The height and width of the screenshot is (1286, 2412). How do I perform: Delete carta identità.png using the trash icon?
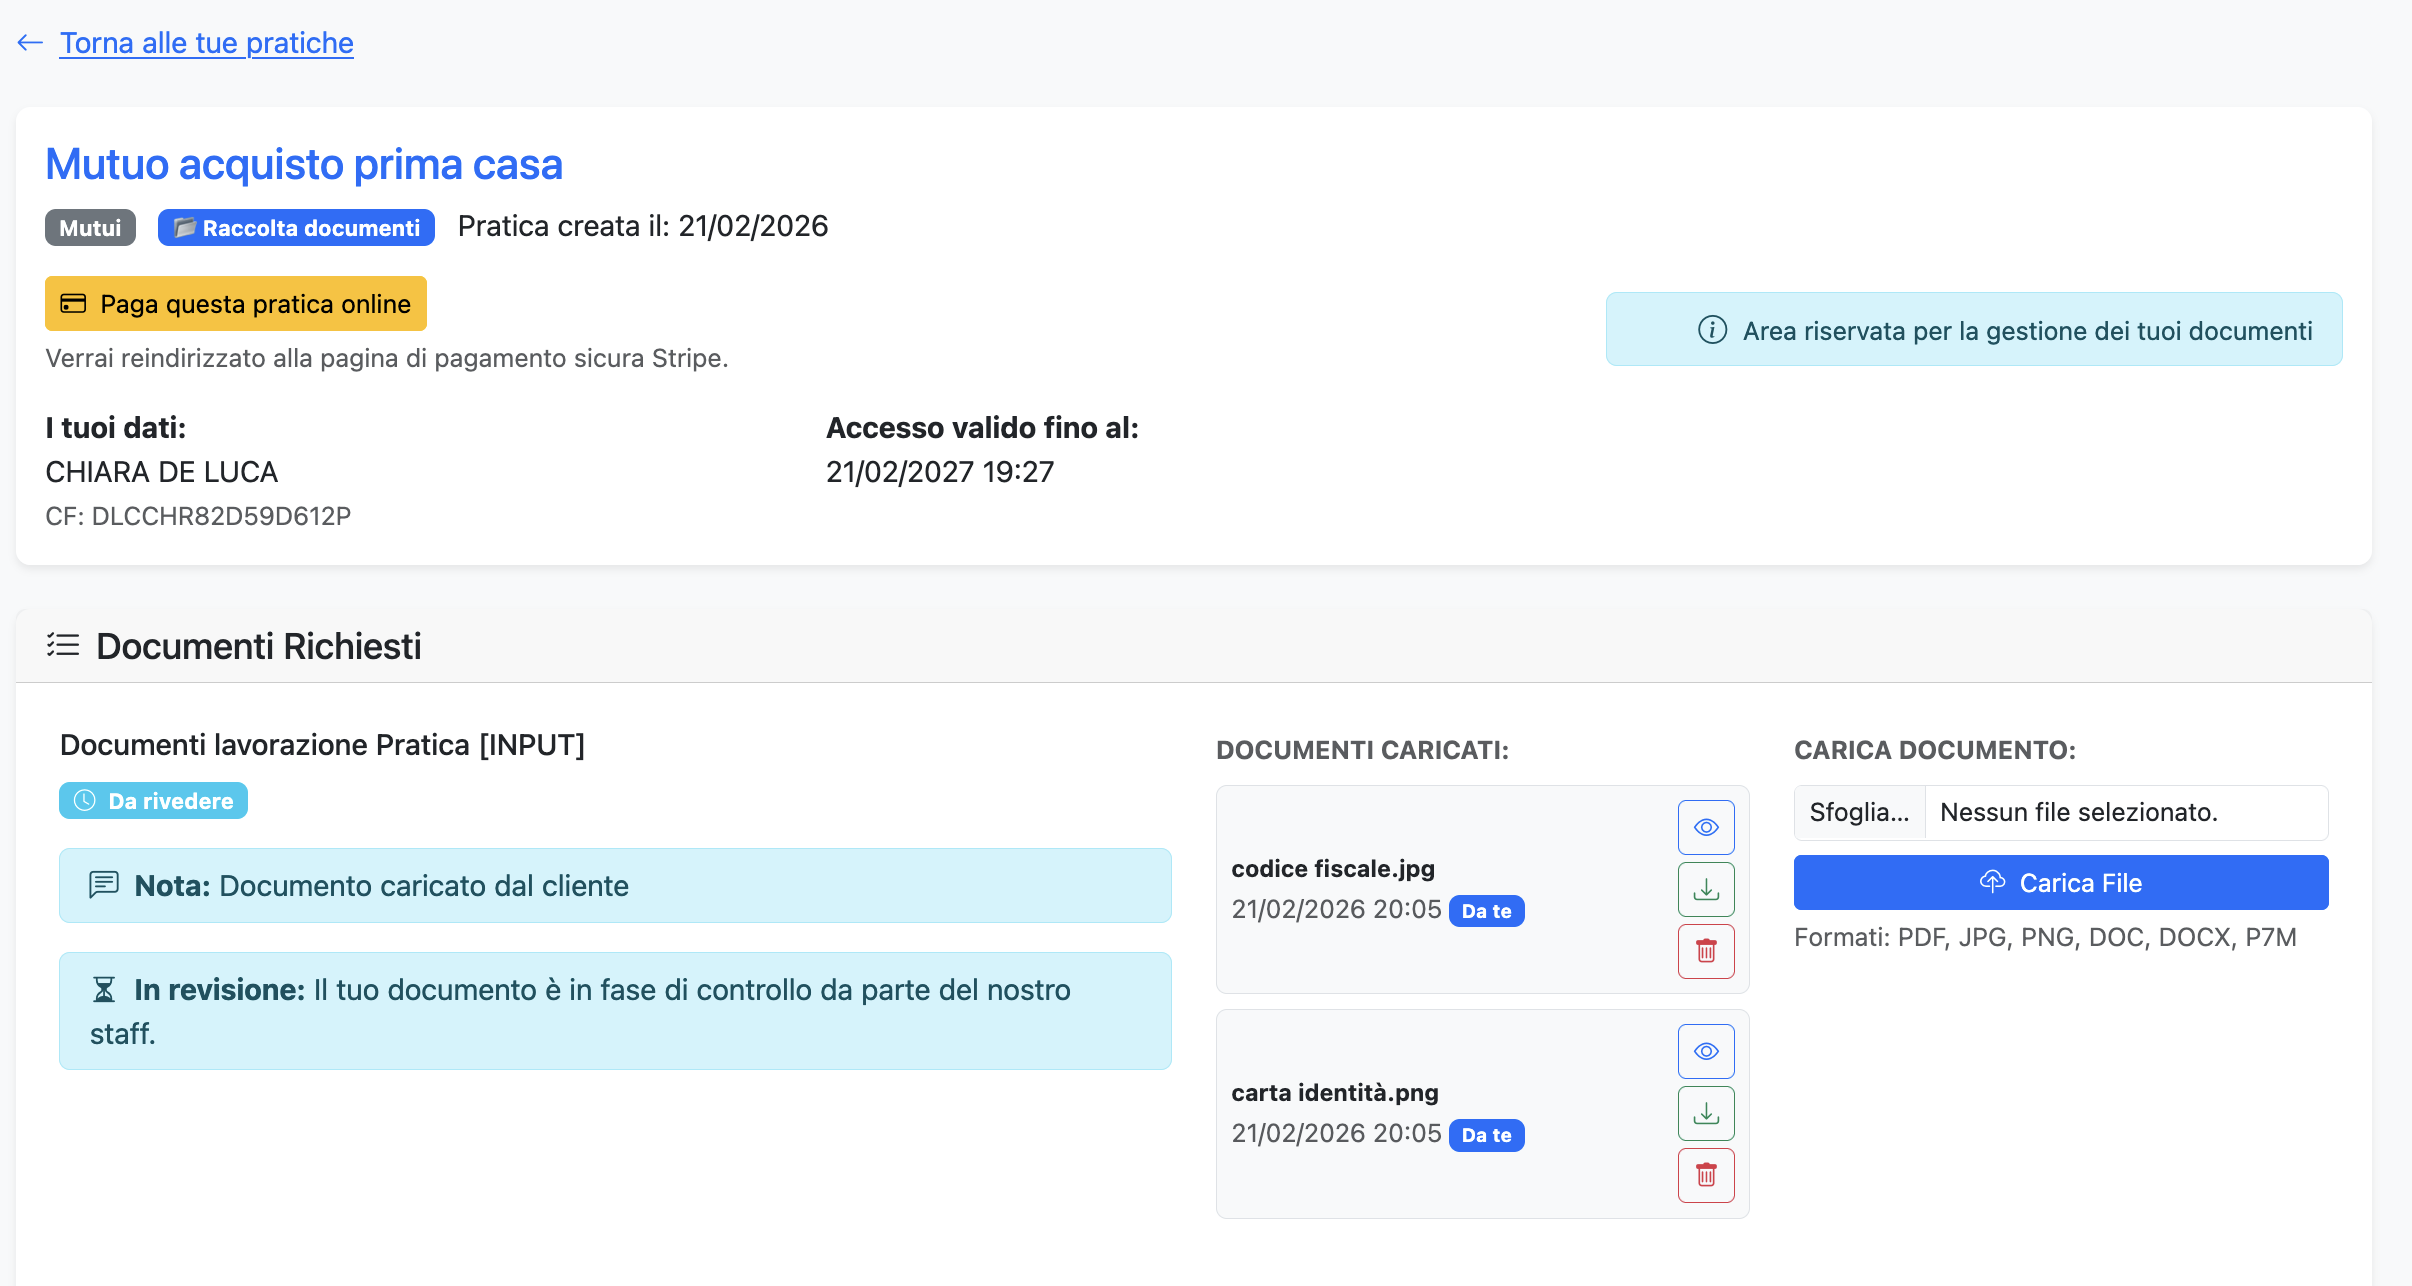point(1705,1175)
